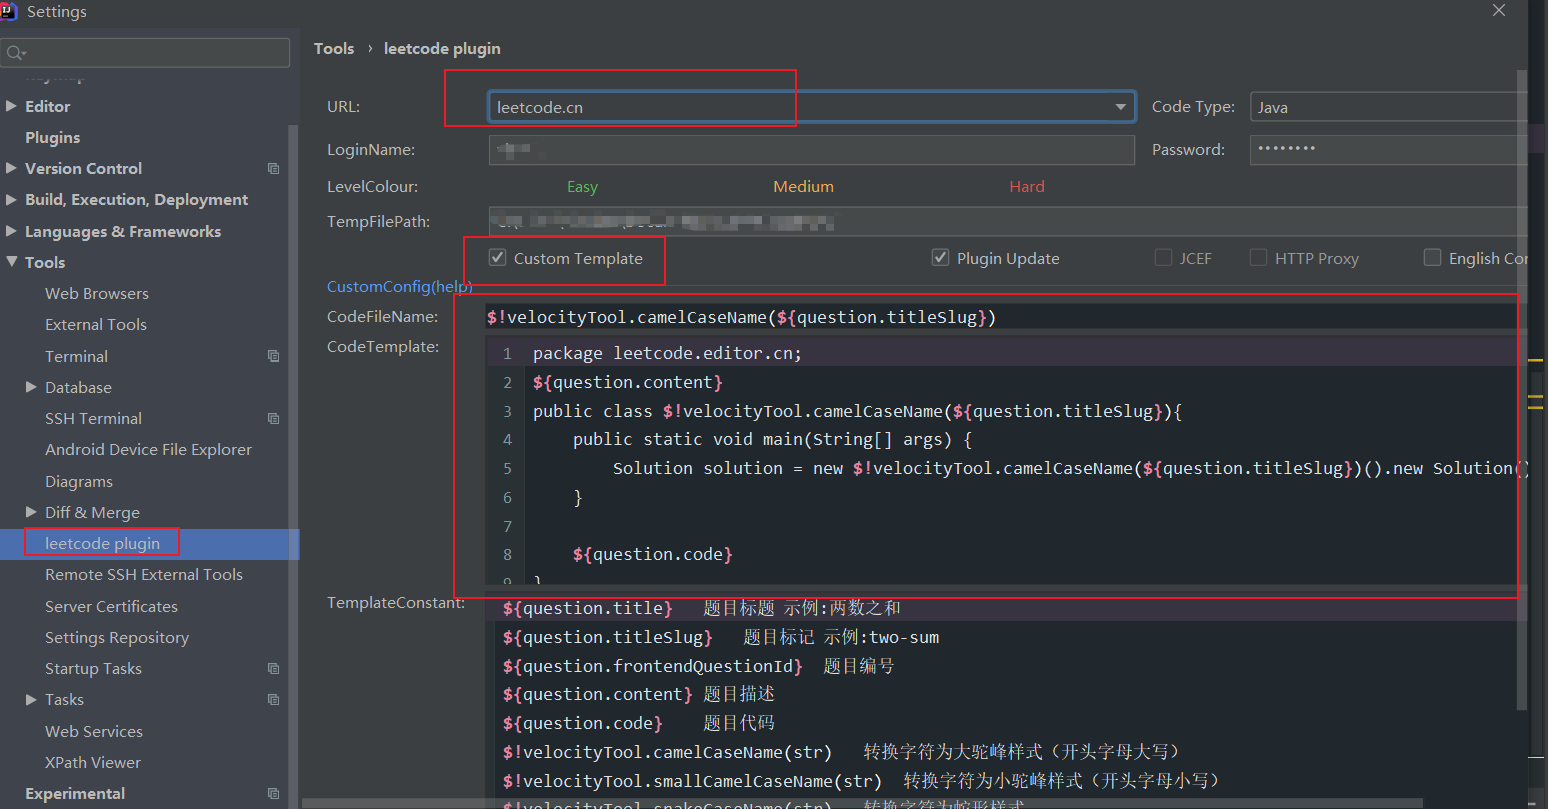Click Tools in the breadcrumb
1548x809 pixels.
pos(334,48)
